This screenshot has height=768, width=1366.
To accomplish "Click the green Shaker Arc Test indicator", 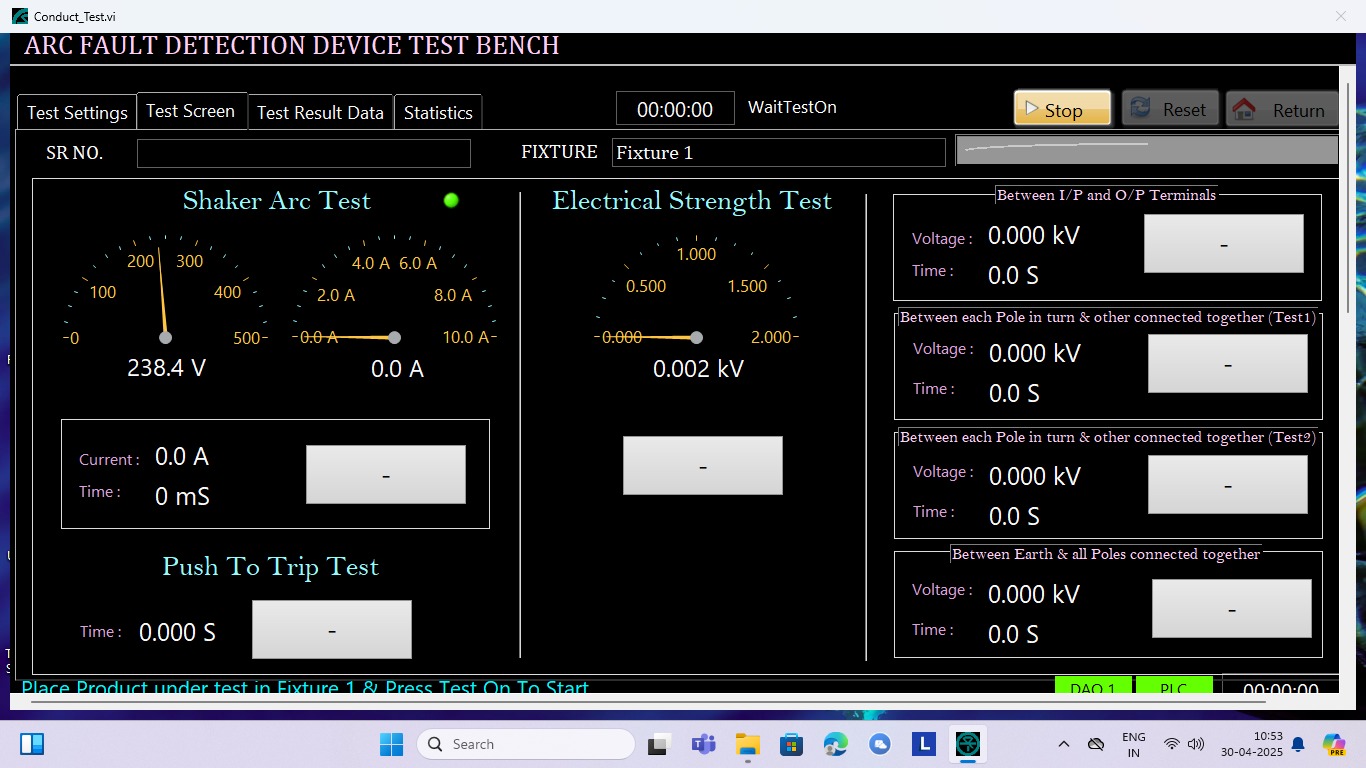I will click(x=451, y=200).
